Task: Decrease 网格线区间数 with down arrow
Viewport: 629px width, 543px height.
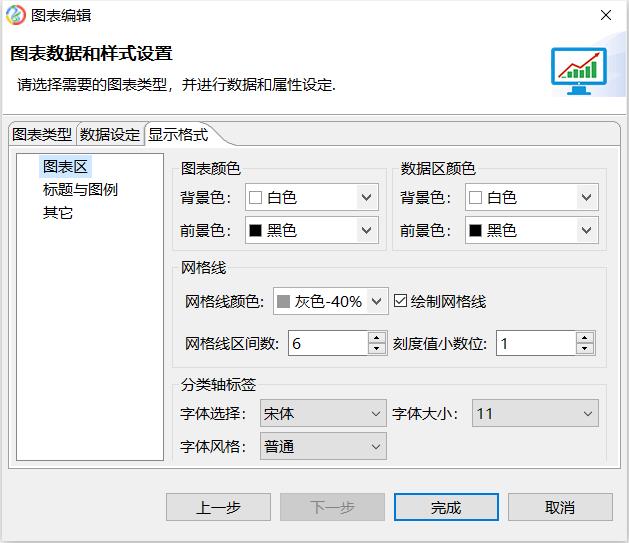Action: pyautogui.click(x=377, y=349)
